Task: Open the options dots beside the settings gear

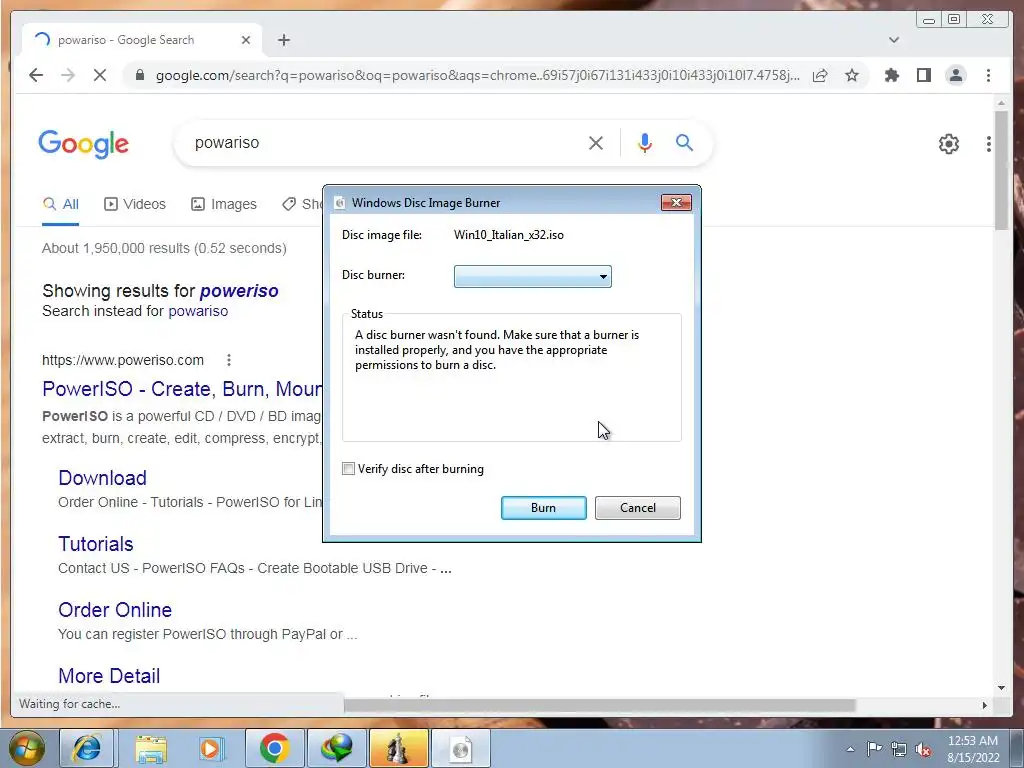Action: coord(989,144)
